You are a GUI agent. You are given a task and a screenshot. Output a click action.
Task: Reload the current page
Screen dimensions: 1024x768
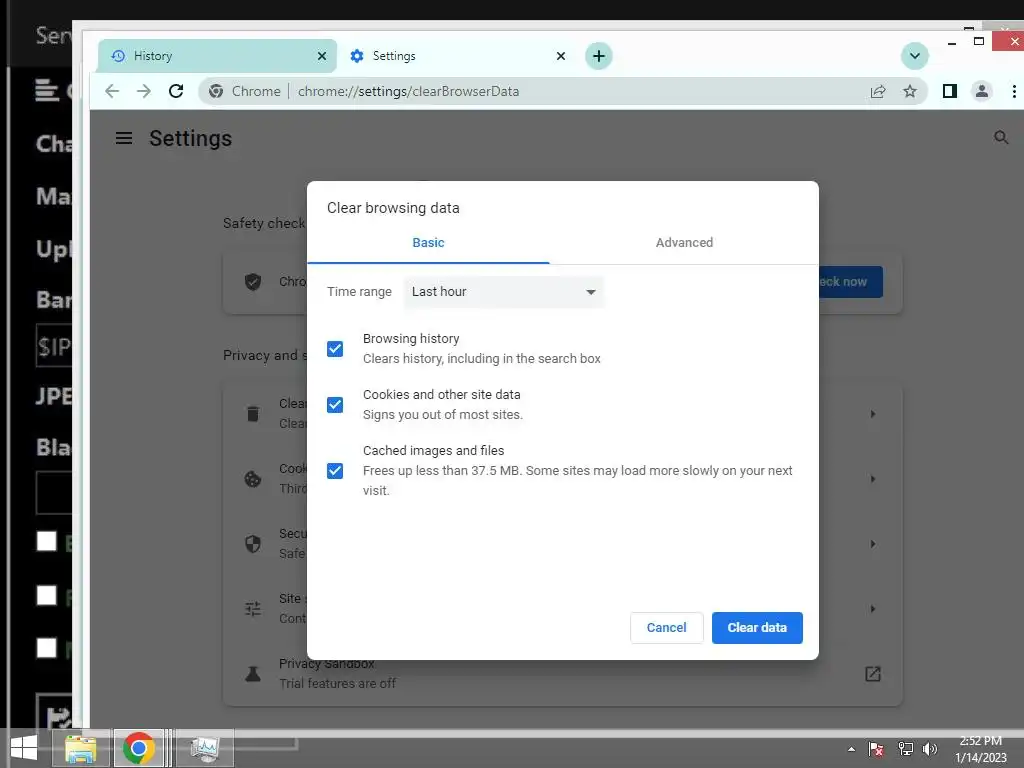point(176,91)
